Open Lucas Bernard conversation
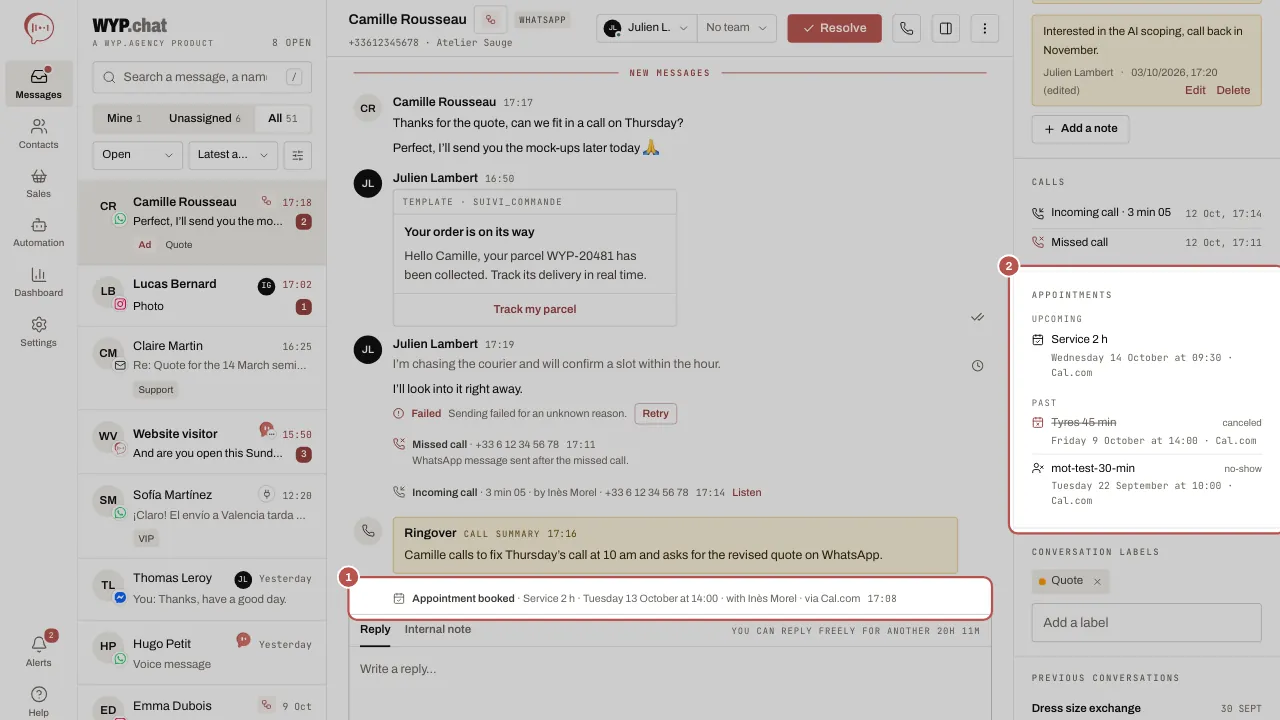 coord(202,295)
